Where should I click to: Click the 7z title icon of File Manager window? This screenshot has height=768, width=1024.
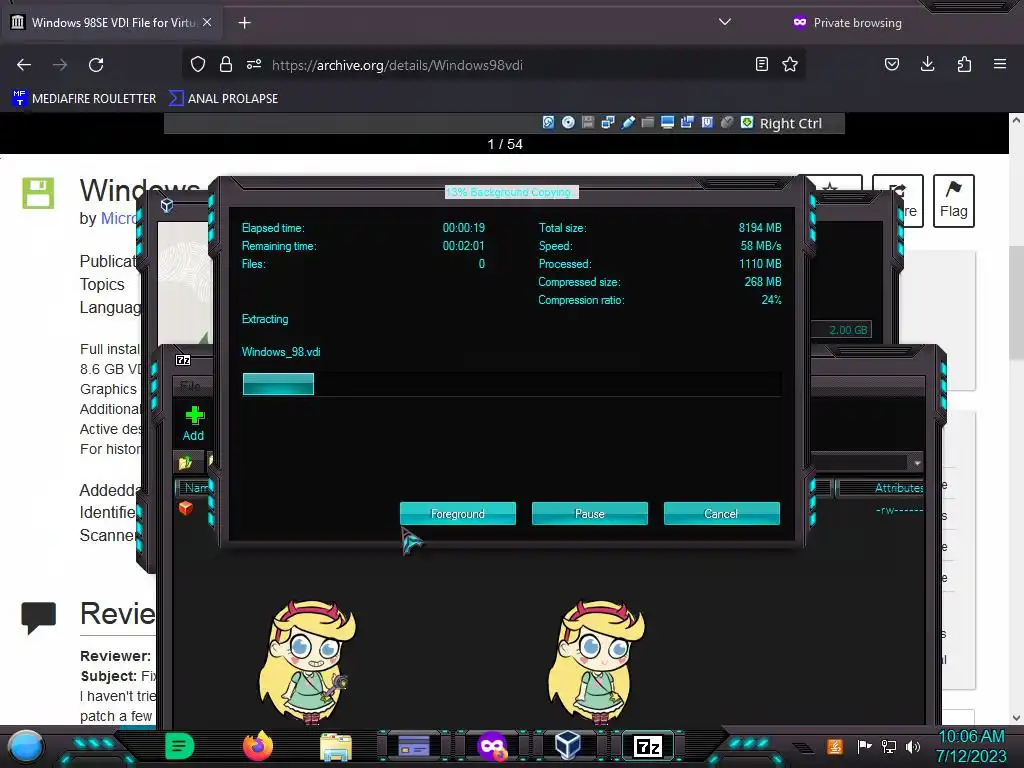pyautogui.click(x=183, y=360)
